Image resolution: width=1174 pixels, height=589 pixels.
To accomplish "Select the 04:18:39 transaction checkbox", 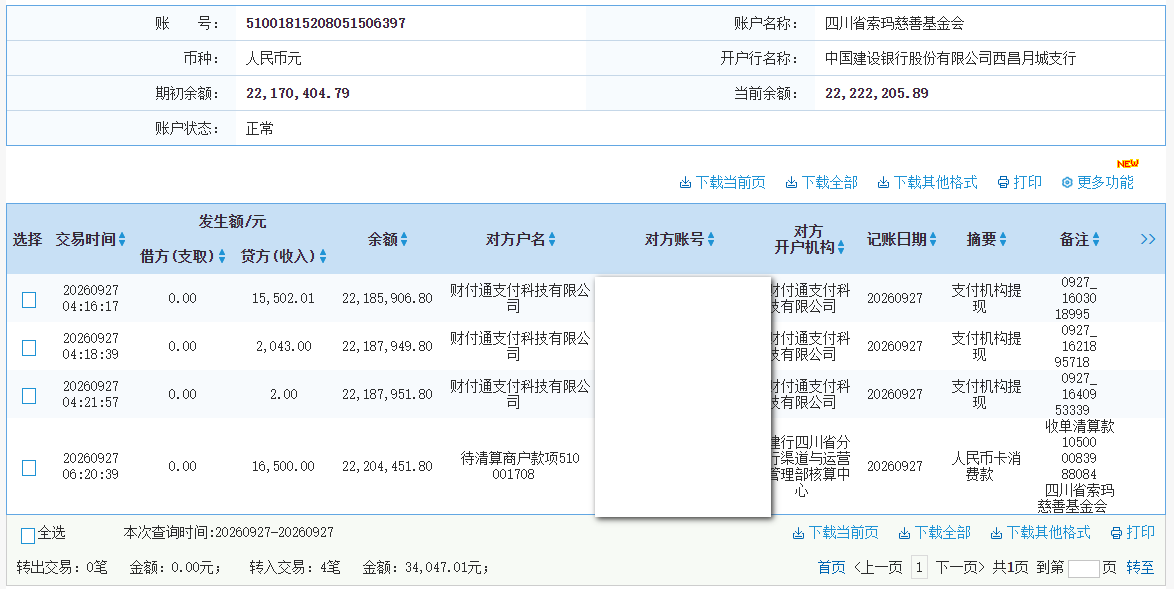I will click(29, 347).
